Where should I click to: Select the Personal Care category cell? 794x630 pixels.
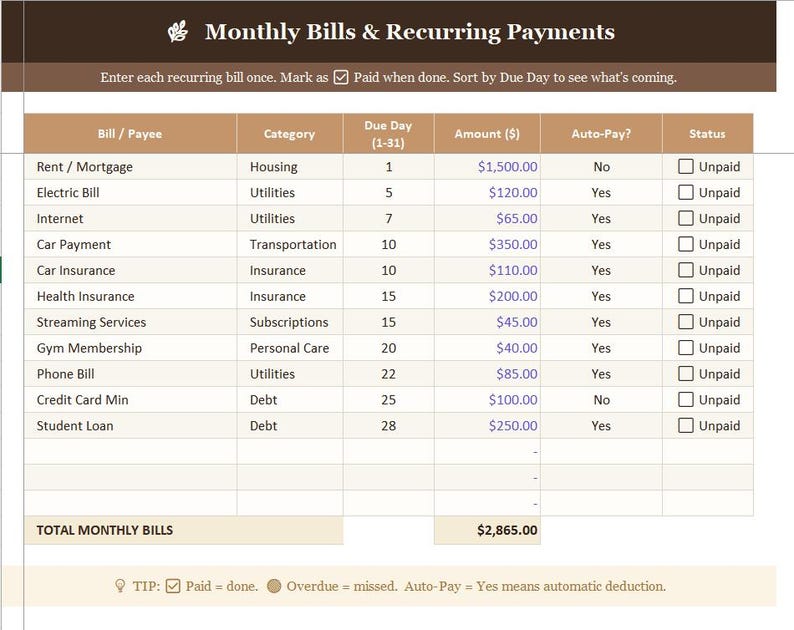pos(290,347)
